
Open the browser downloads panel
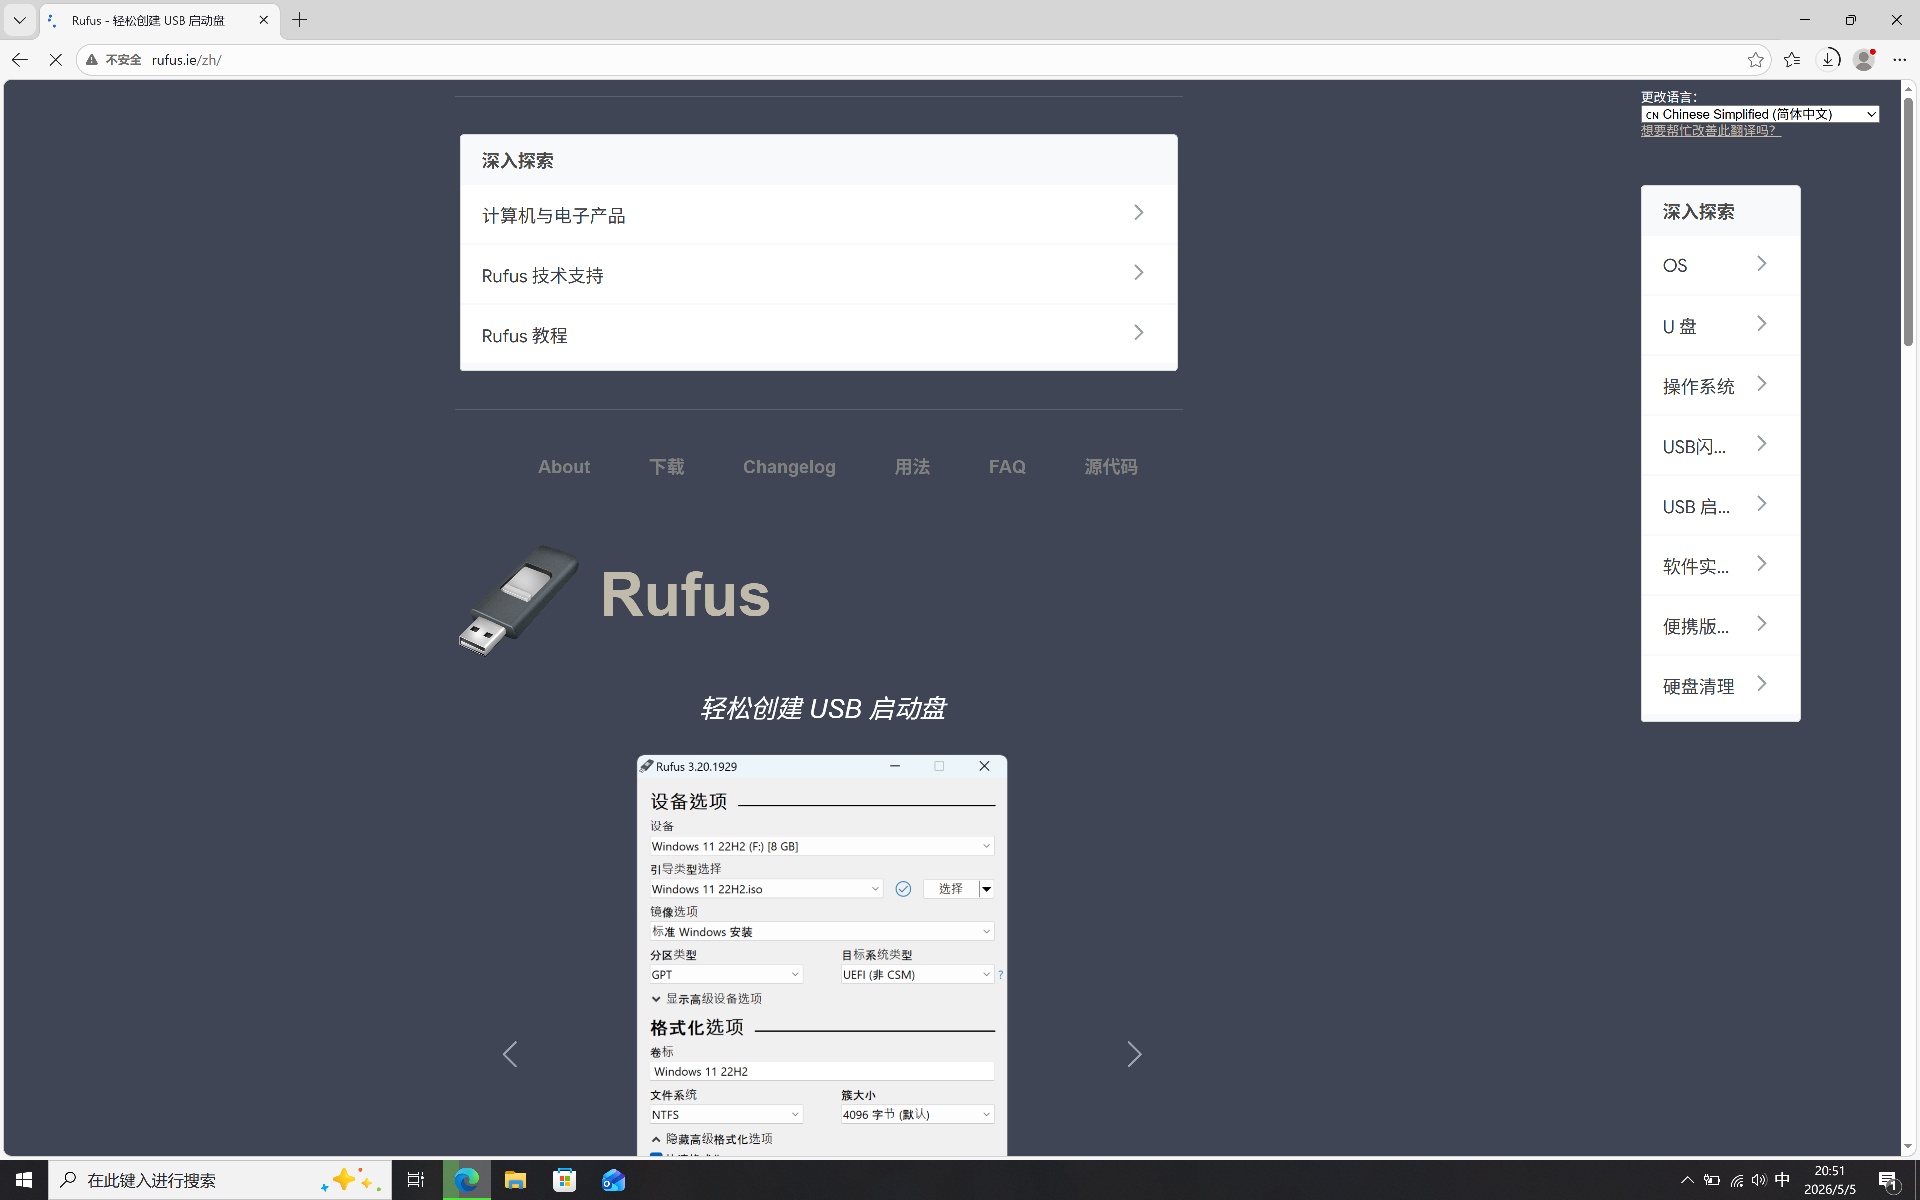click(1828, 60)
